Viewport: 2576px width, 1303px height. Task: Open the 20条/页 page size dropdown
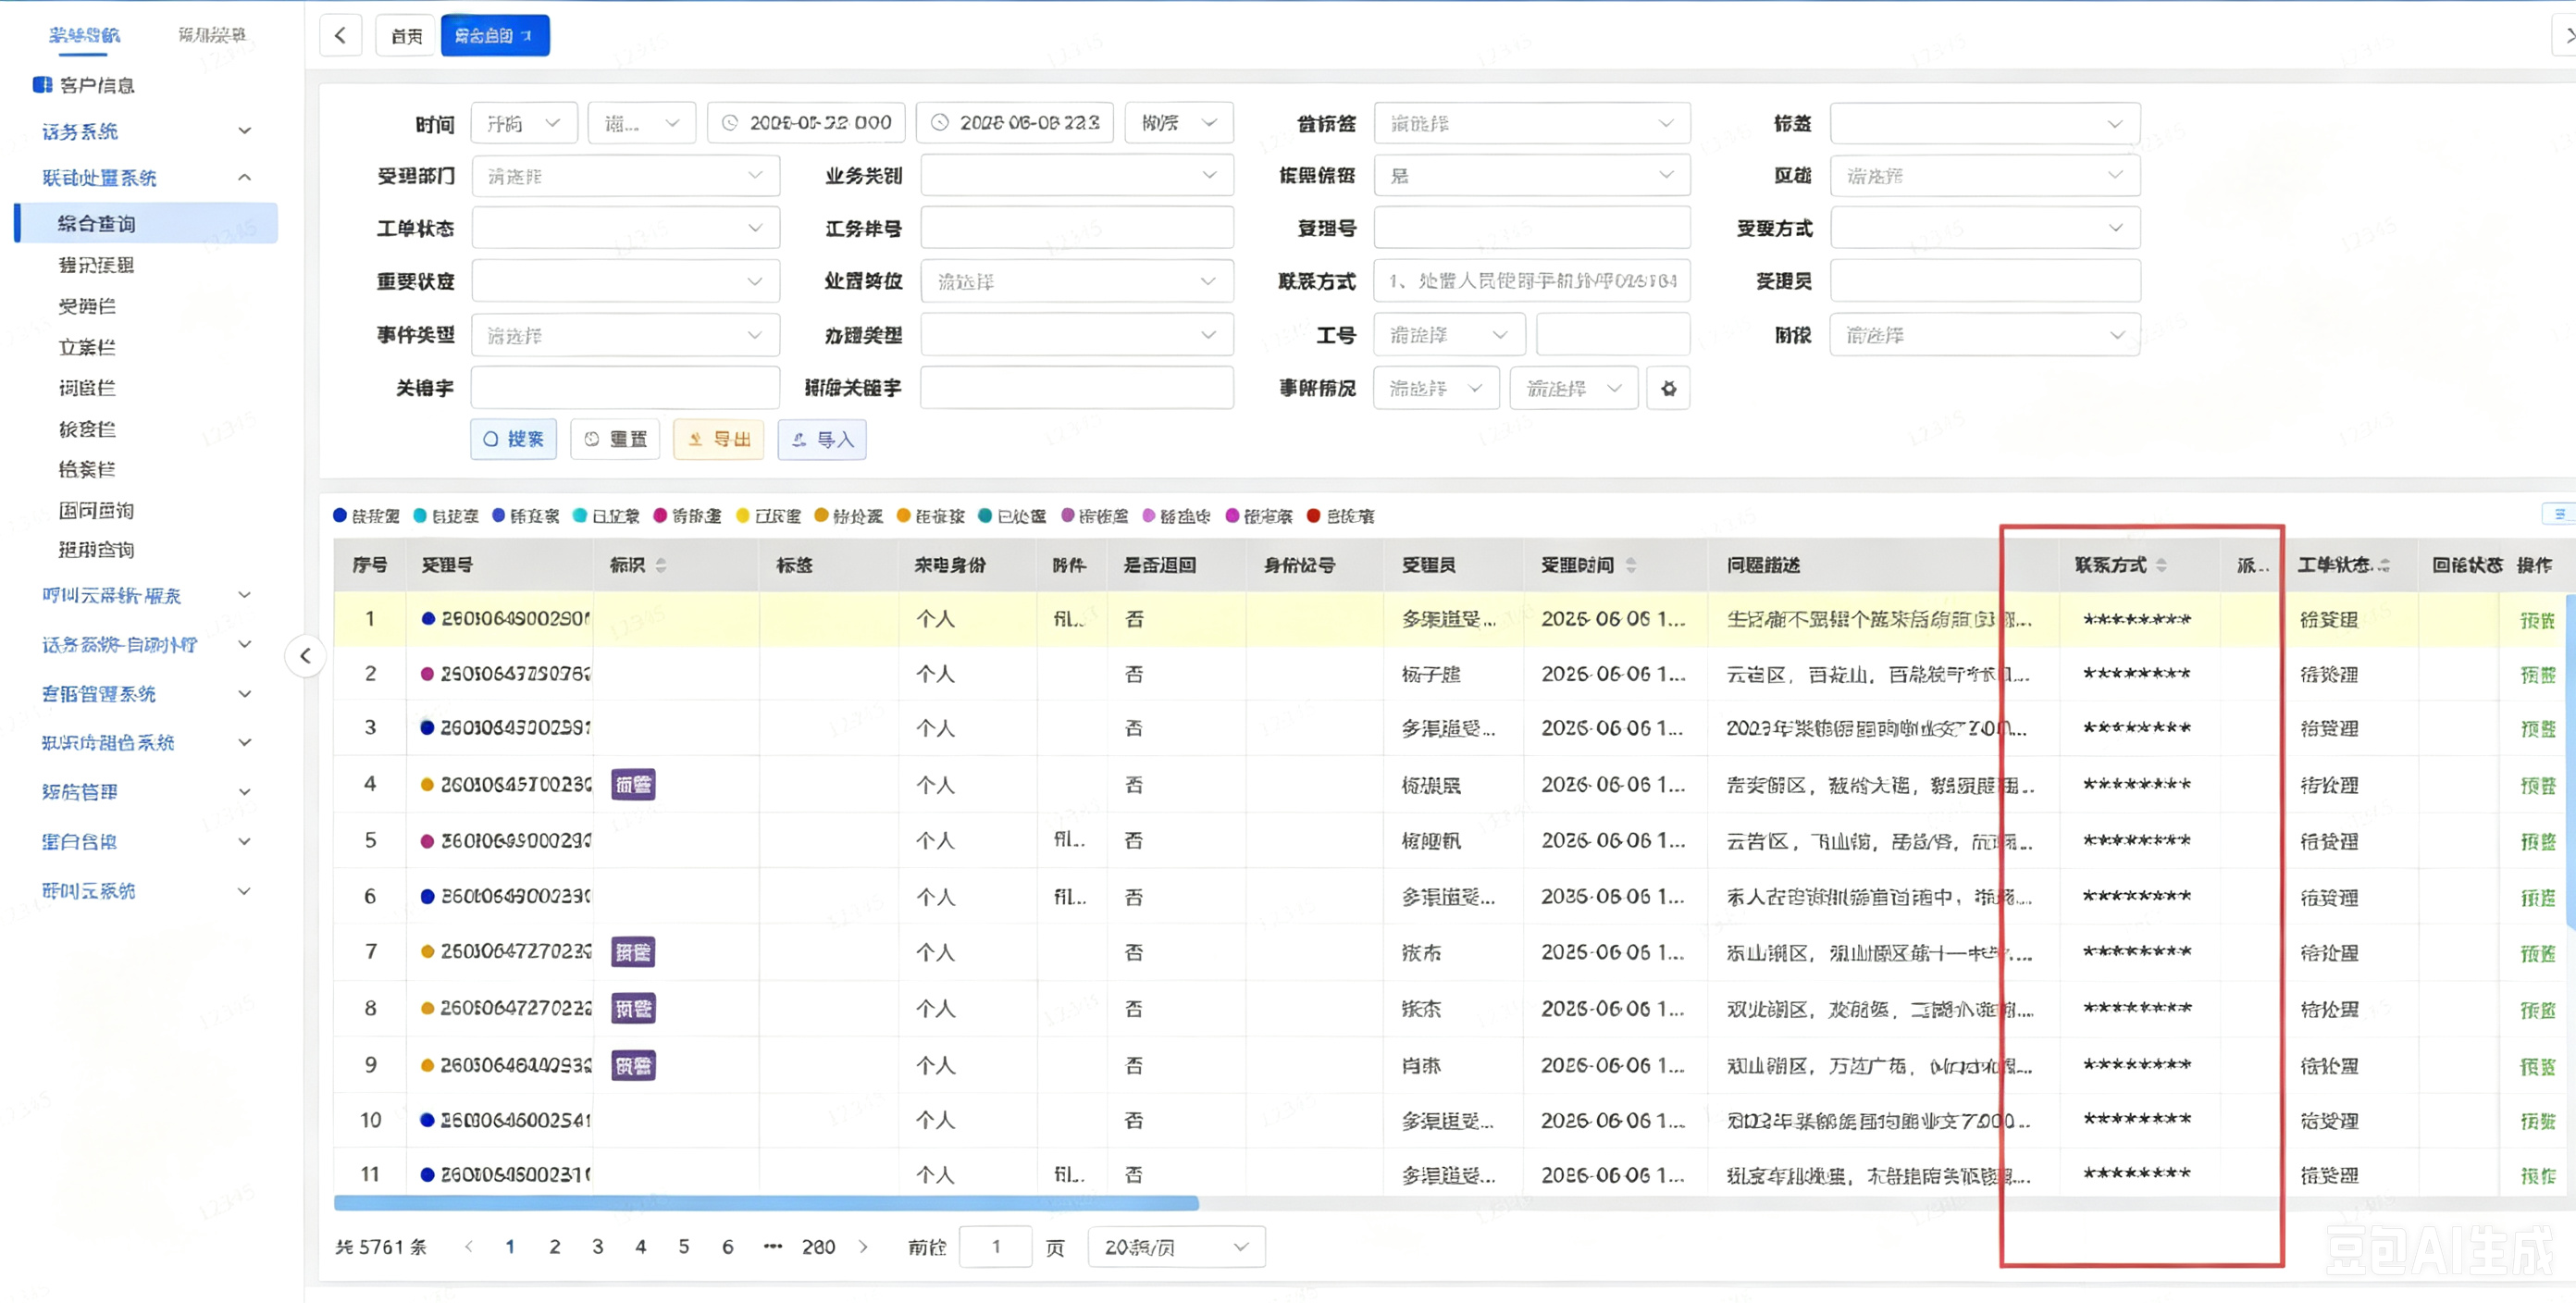(1176, 1247)
